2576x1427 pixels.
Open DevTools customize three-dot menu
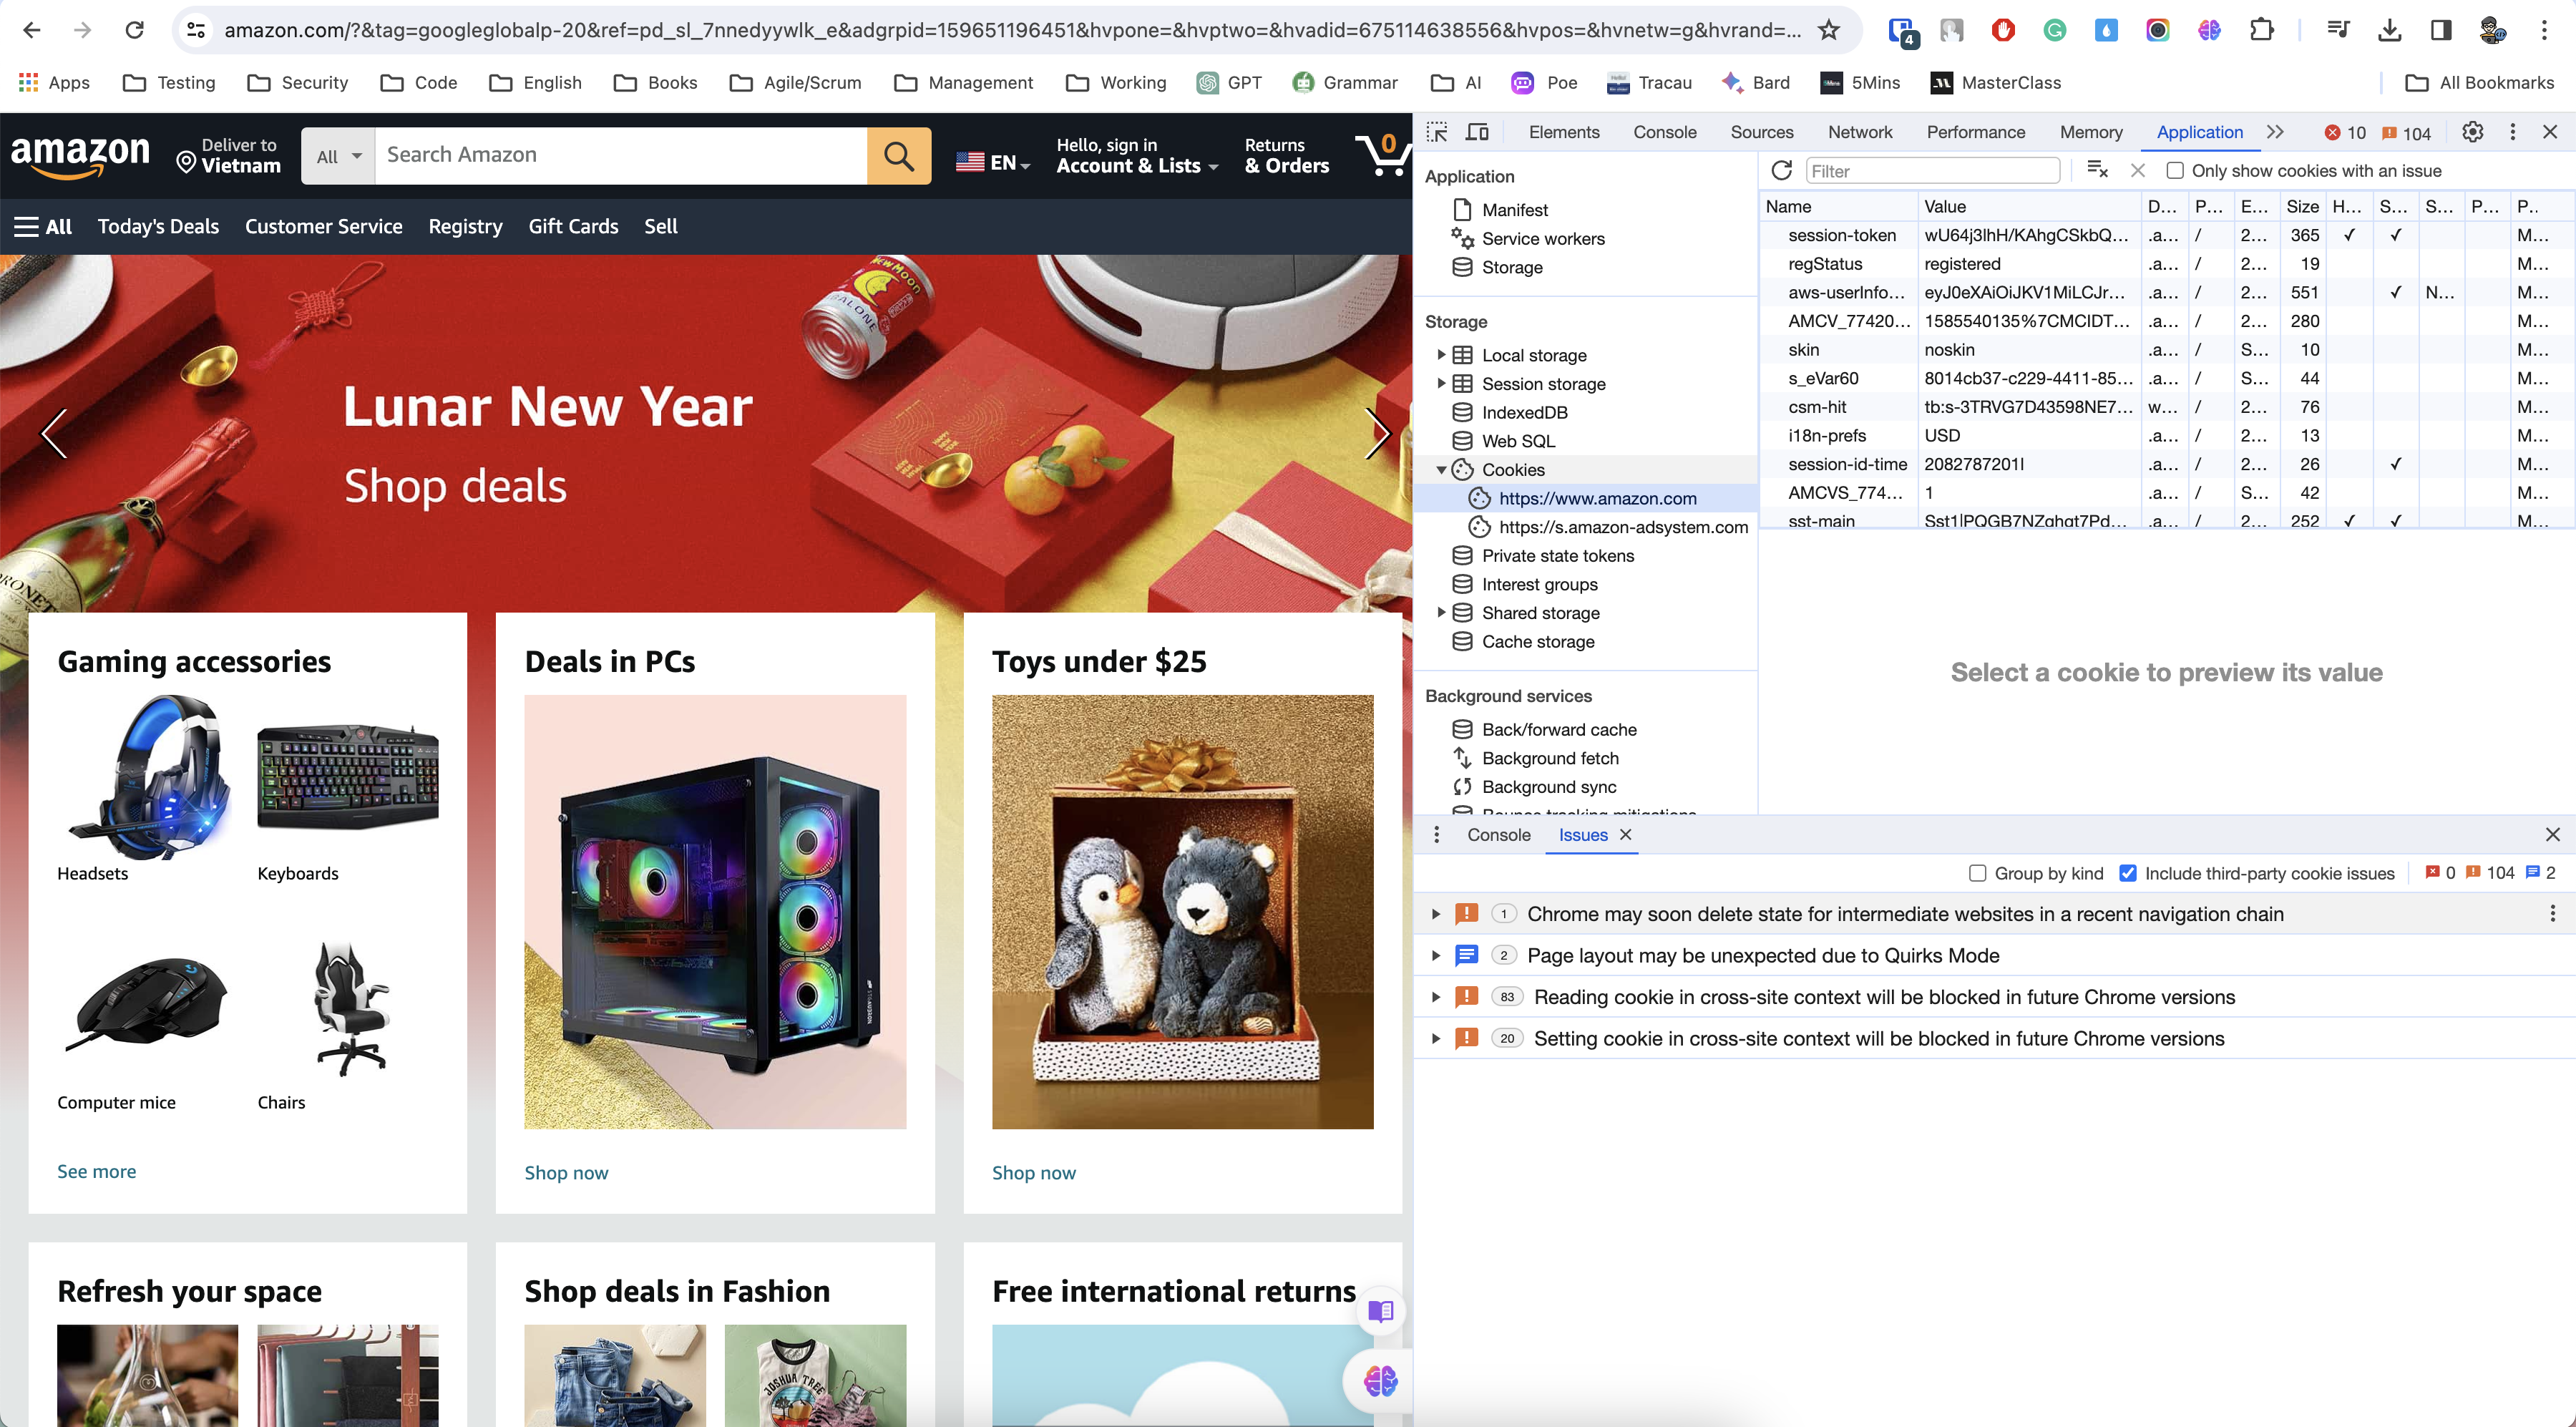tap(2513, 132)
